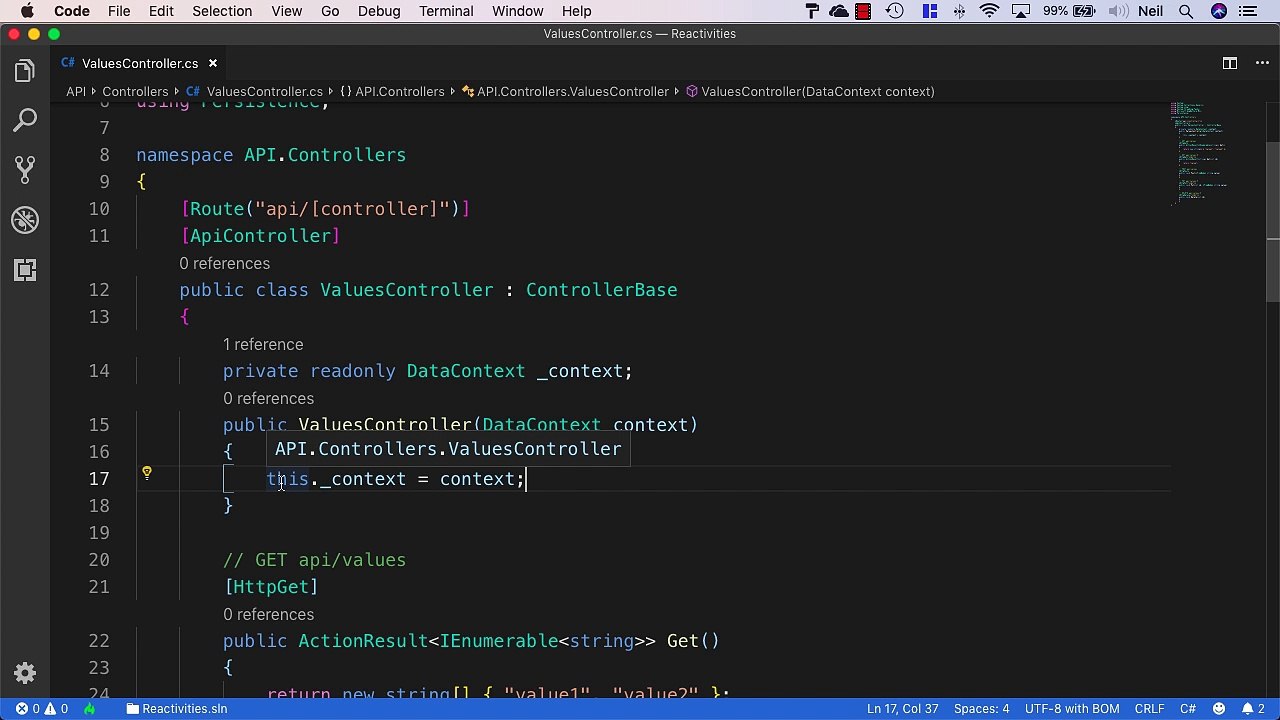Screen dimensions: 1280x720
Task: Open the Search view in the activity bar
Action: coord(25,121)
